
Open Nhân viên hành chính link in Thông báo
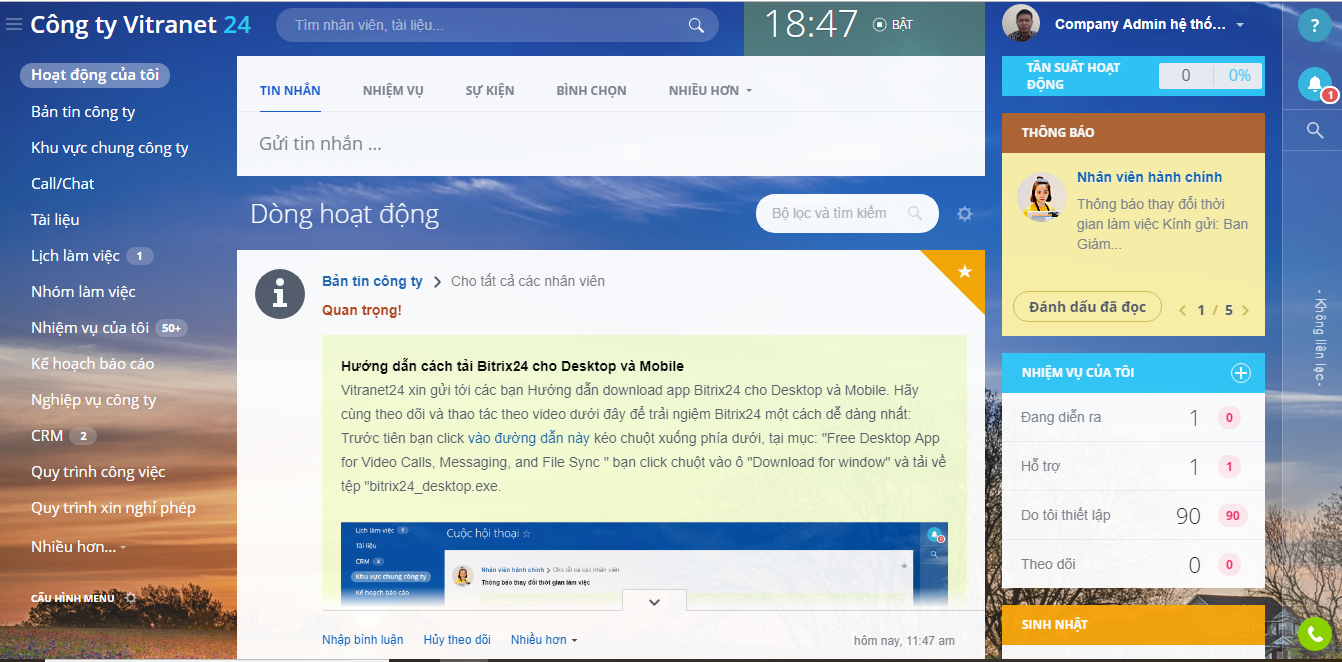click(x=1149, y=177)
